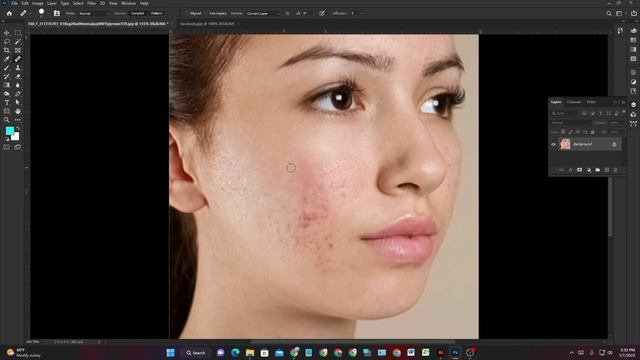Open the Edit Toolbar three-dots menu
The height and width of the screenshot is (360, 640).
[18, 120]
